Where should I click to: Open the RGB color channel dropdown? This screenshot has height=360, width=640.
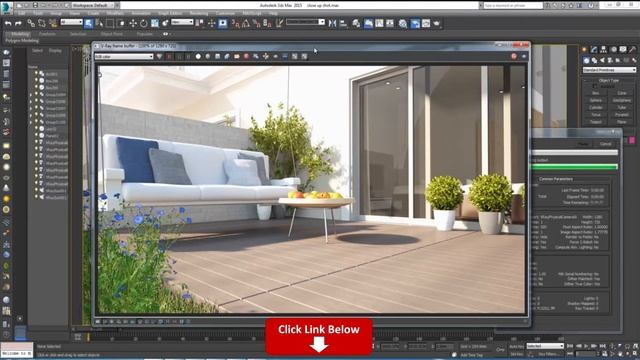click(124, 56)
